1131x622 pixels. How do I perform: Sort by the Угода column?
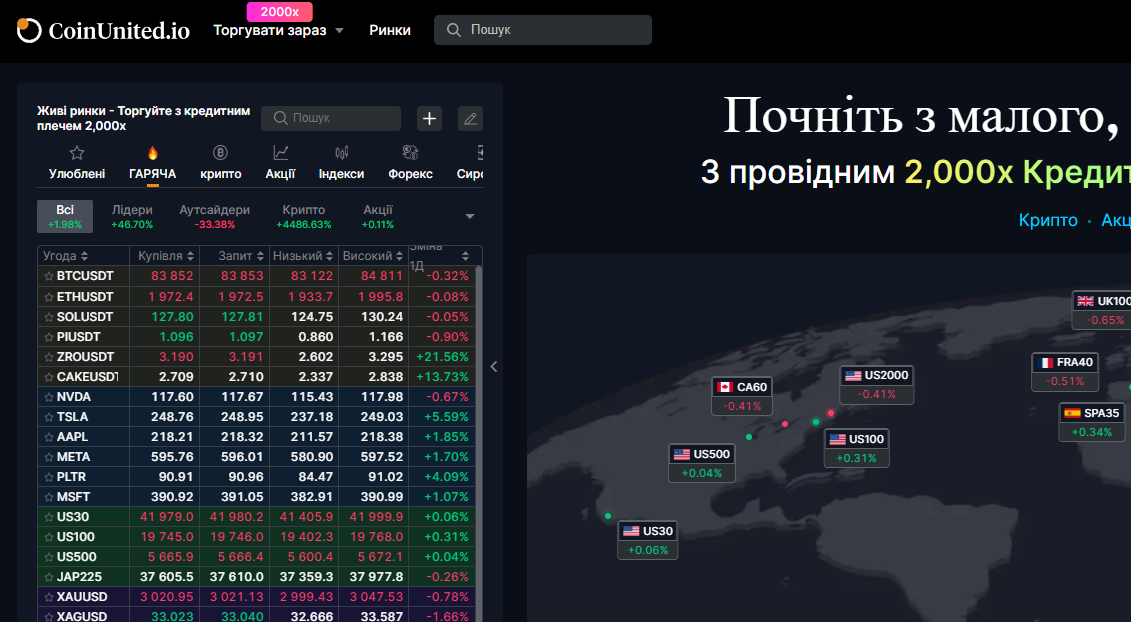click(x=66, y=255)
